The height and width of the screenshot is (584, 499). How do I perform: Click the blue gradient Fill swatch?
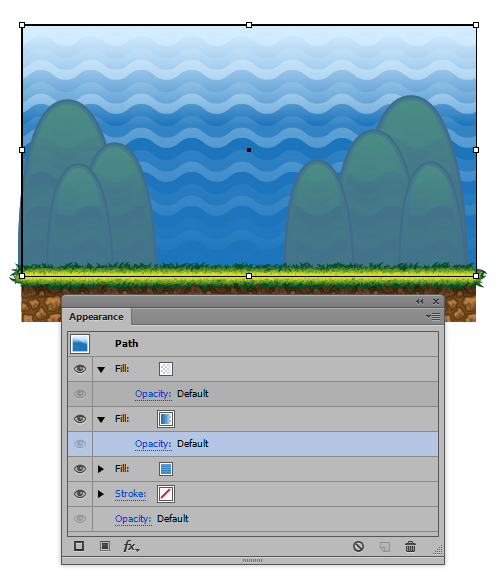coord(166,419)
